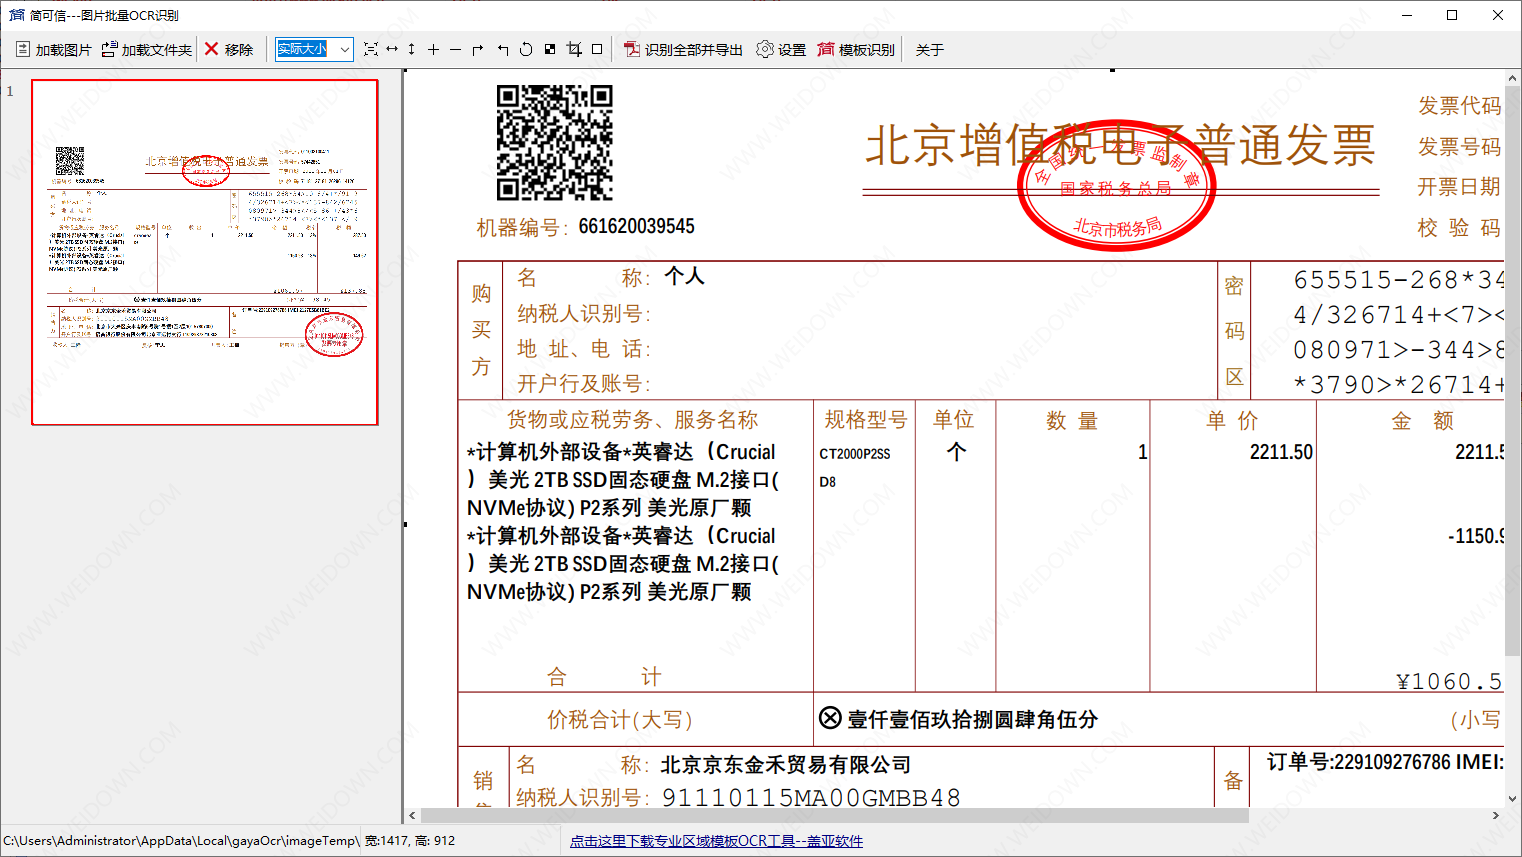Click the 发票代码 label
This screenshot has width=1522, height=857.
(x=1459, y=106)
